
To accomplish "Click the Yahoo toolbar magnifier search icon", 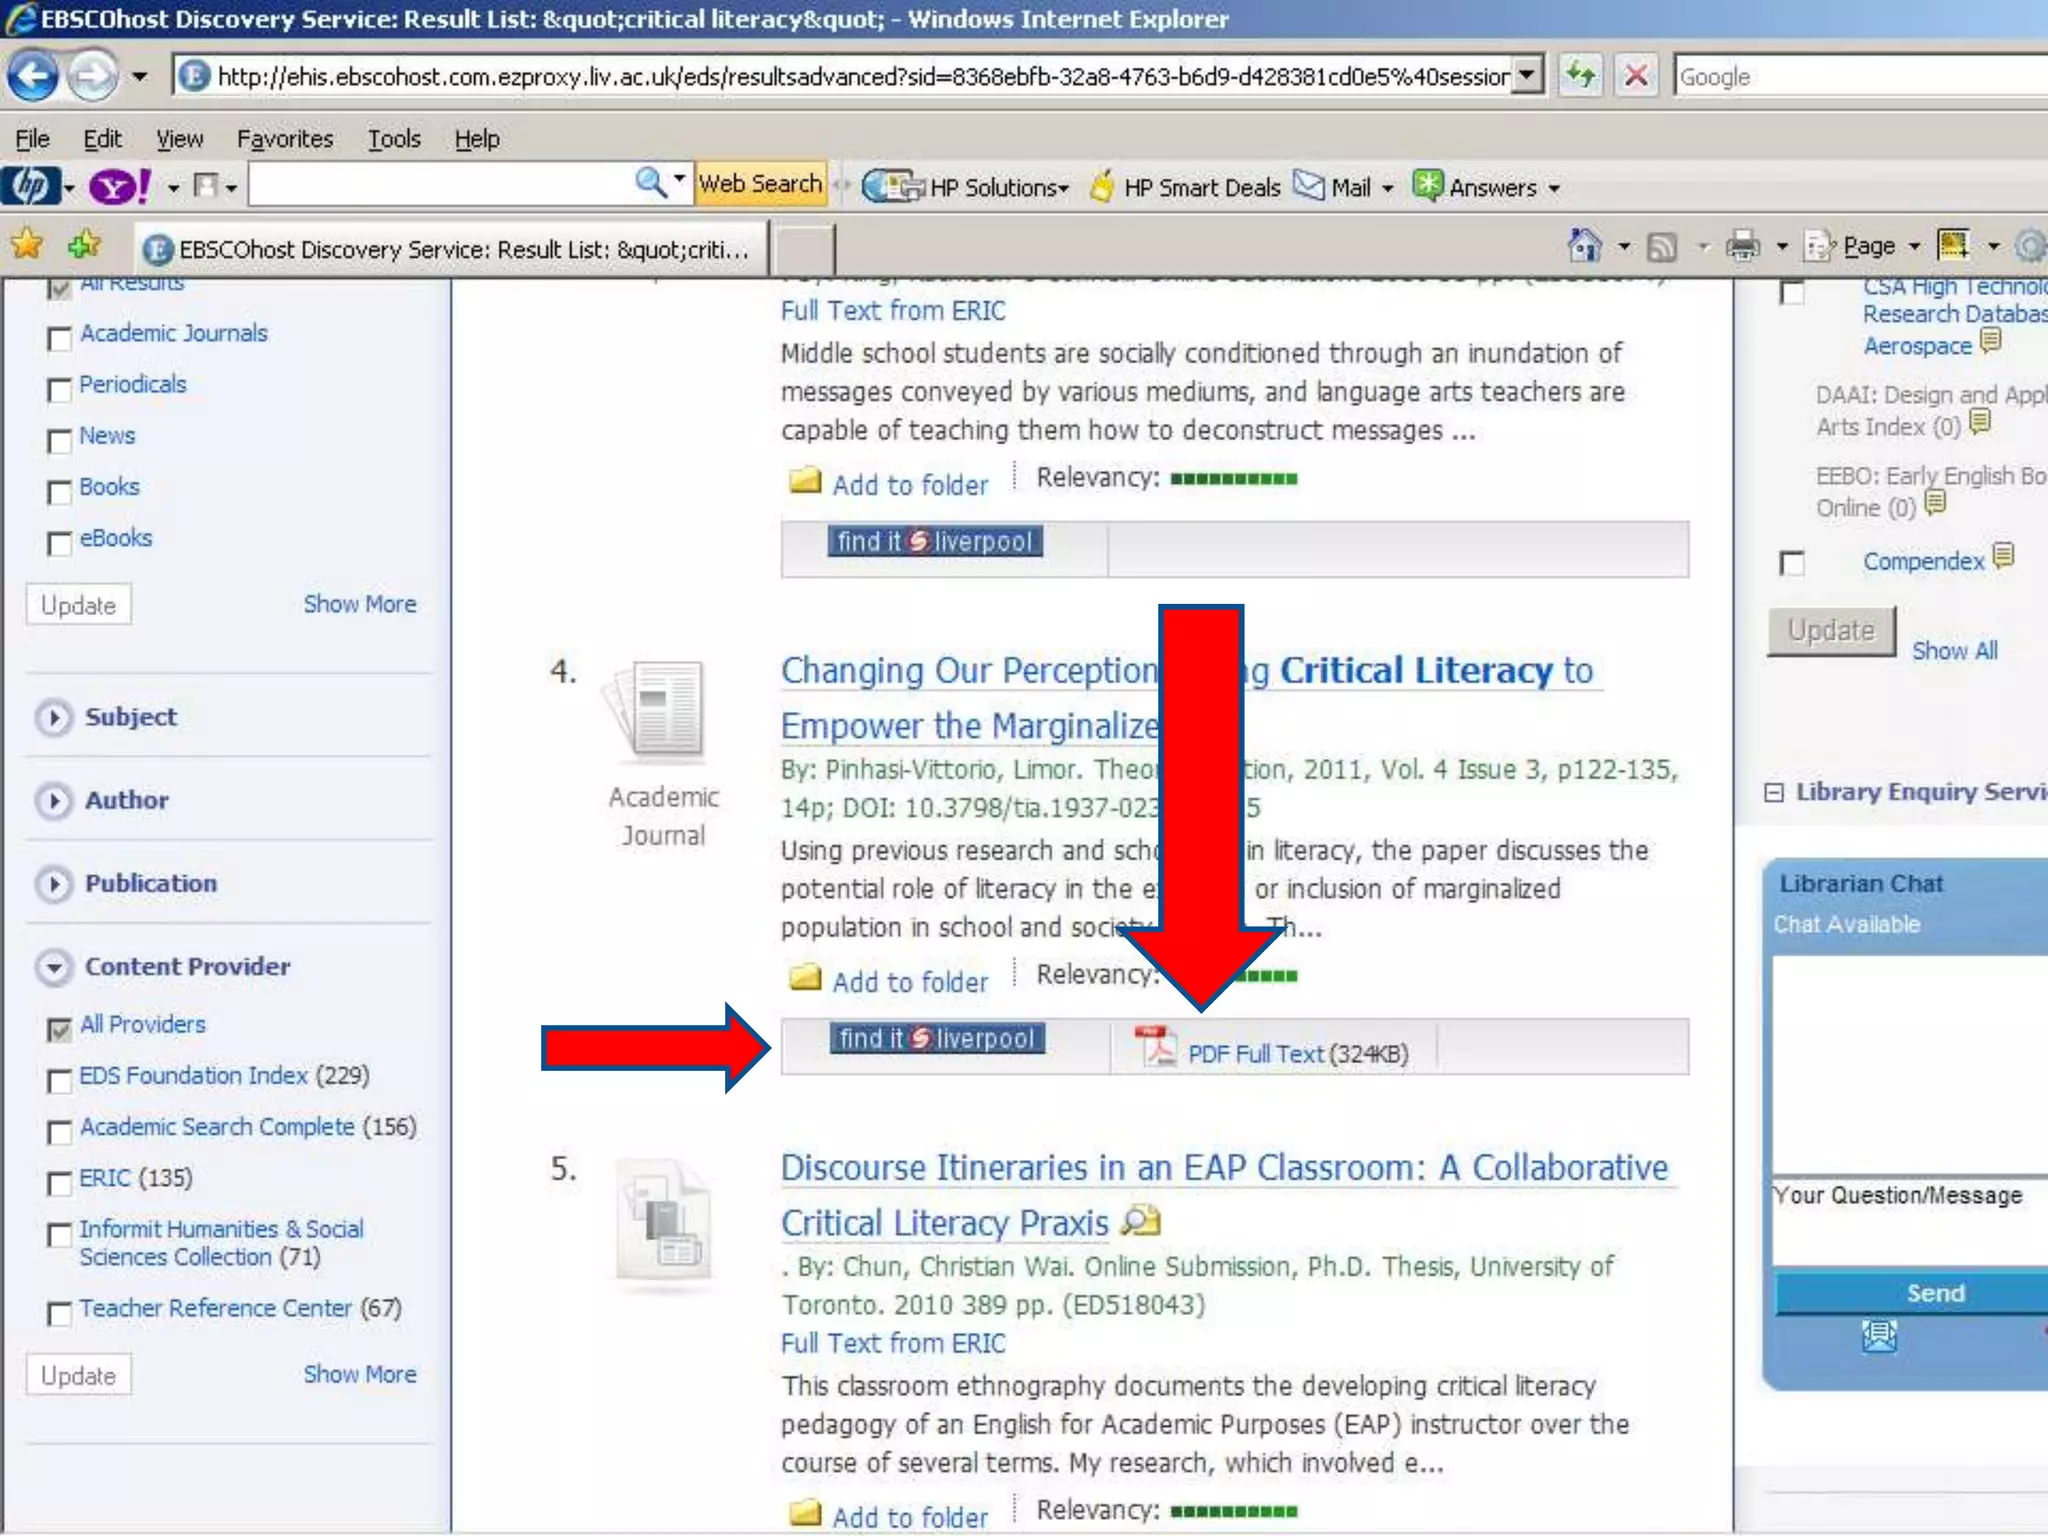I will (650, 184).
